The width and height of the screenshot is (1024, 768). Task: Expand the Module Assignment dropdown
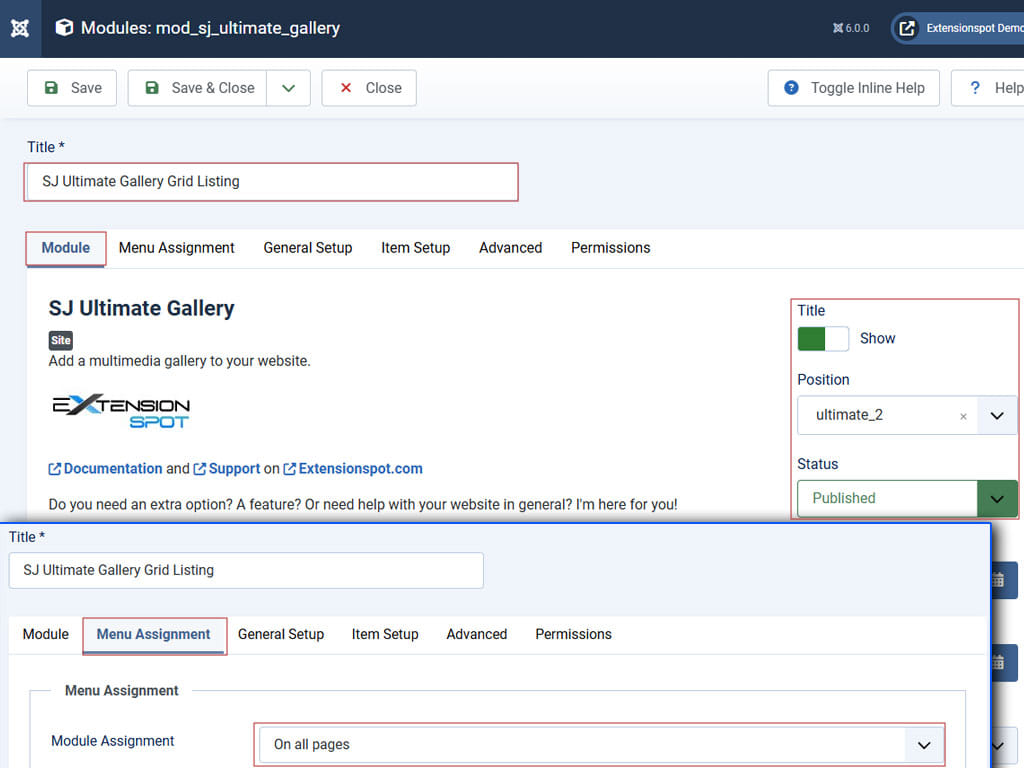pos(923,745)
